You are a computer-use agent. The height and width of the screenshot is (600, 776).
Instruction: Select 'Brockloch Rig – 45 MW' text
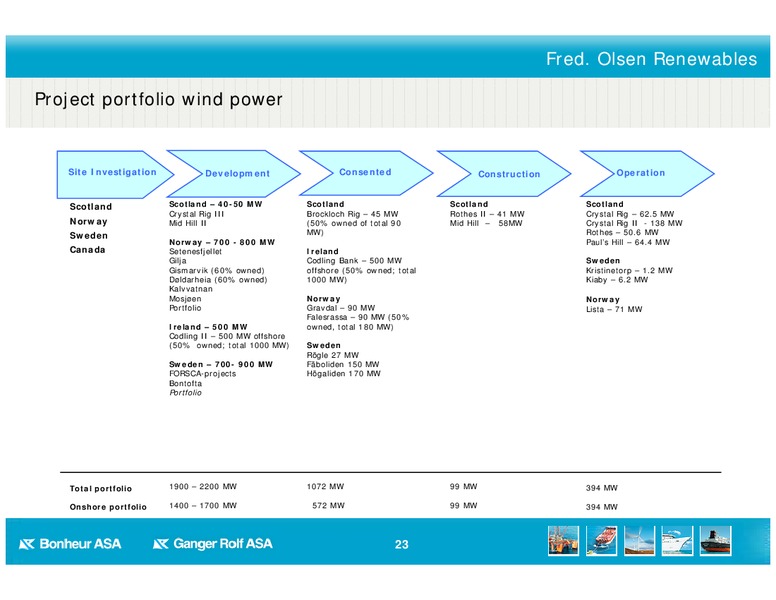coord(352,214)
